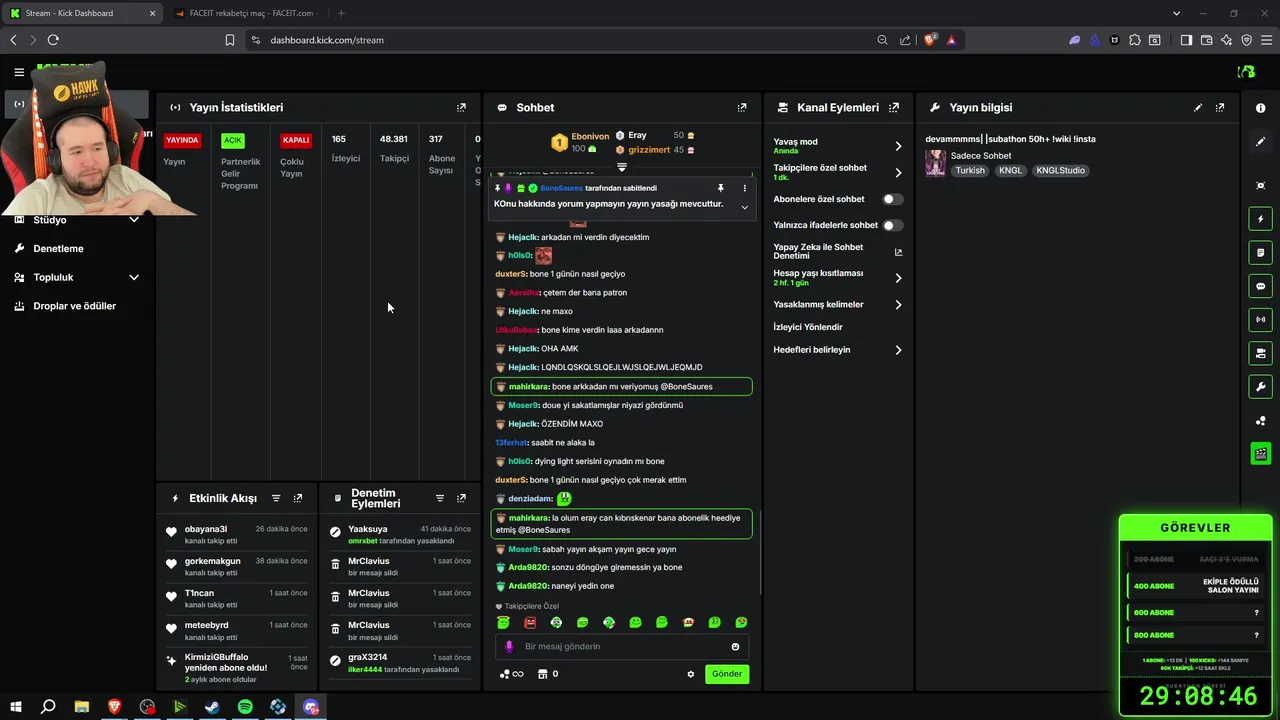
Task: Open Yasaklanmış kelimeler chevron
Action: click(898, 304)
